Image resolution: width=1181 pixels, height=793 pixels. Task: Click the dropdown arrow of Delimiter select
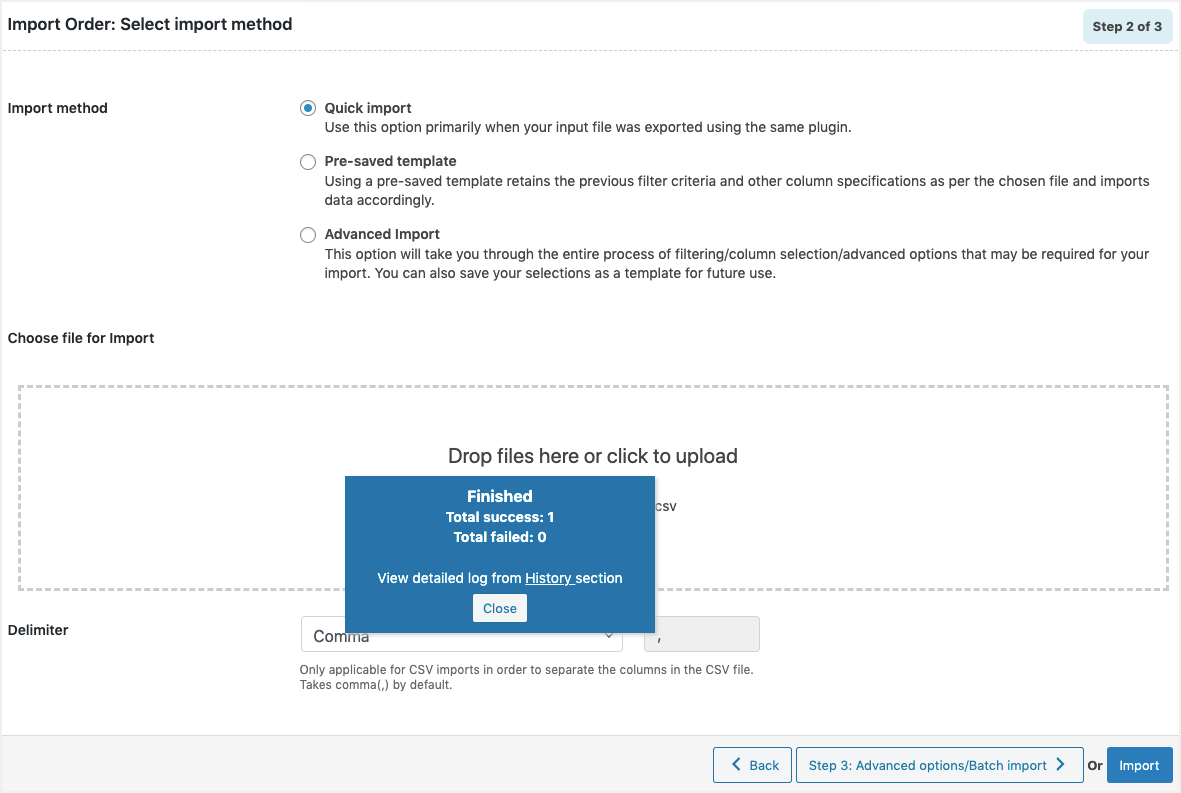[608, 636]
